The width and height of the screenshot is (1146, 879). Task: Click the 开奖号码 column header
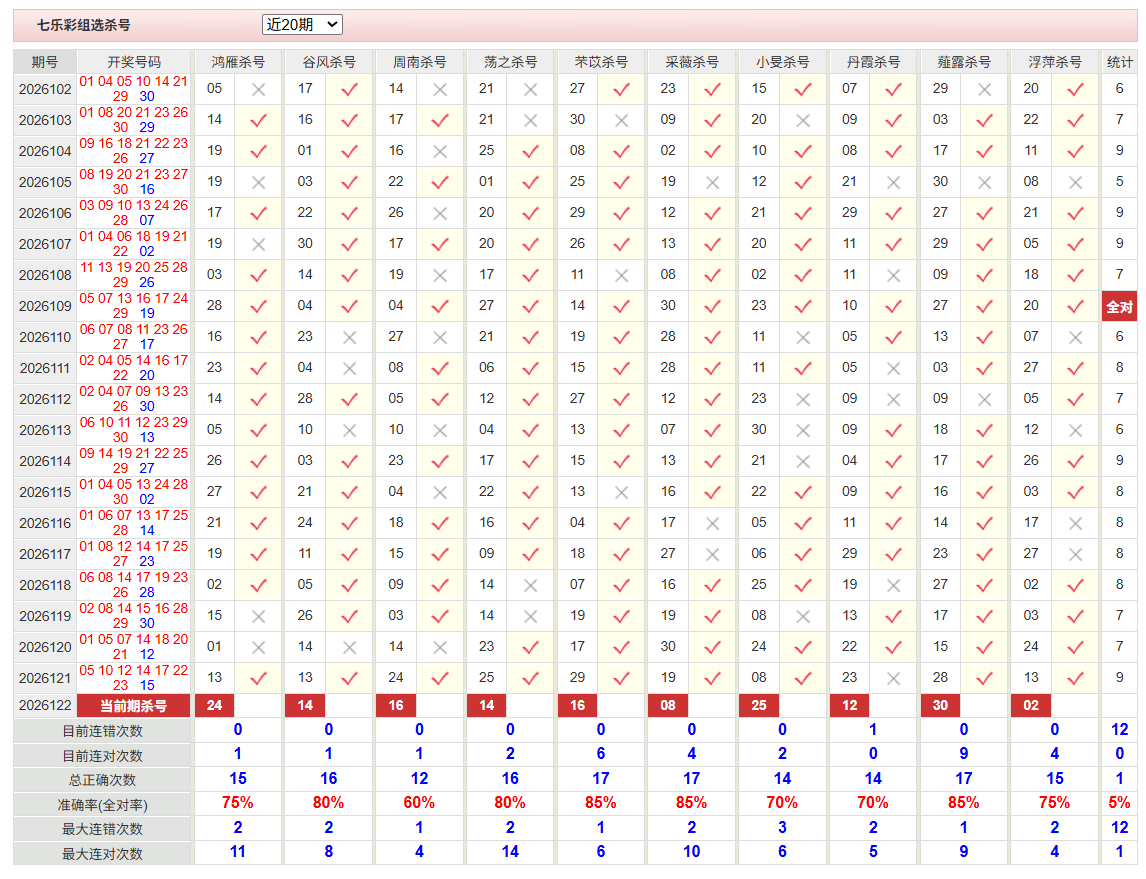click(x=134, y=62)
